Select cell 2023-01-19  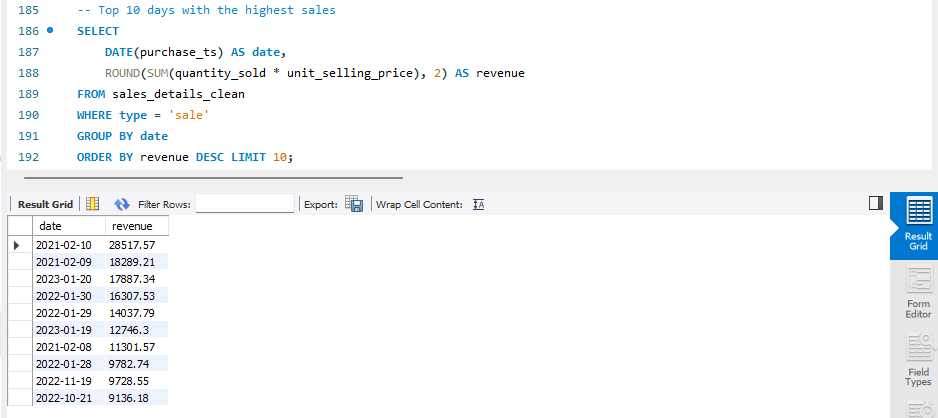coord(69,329)
